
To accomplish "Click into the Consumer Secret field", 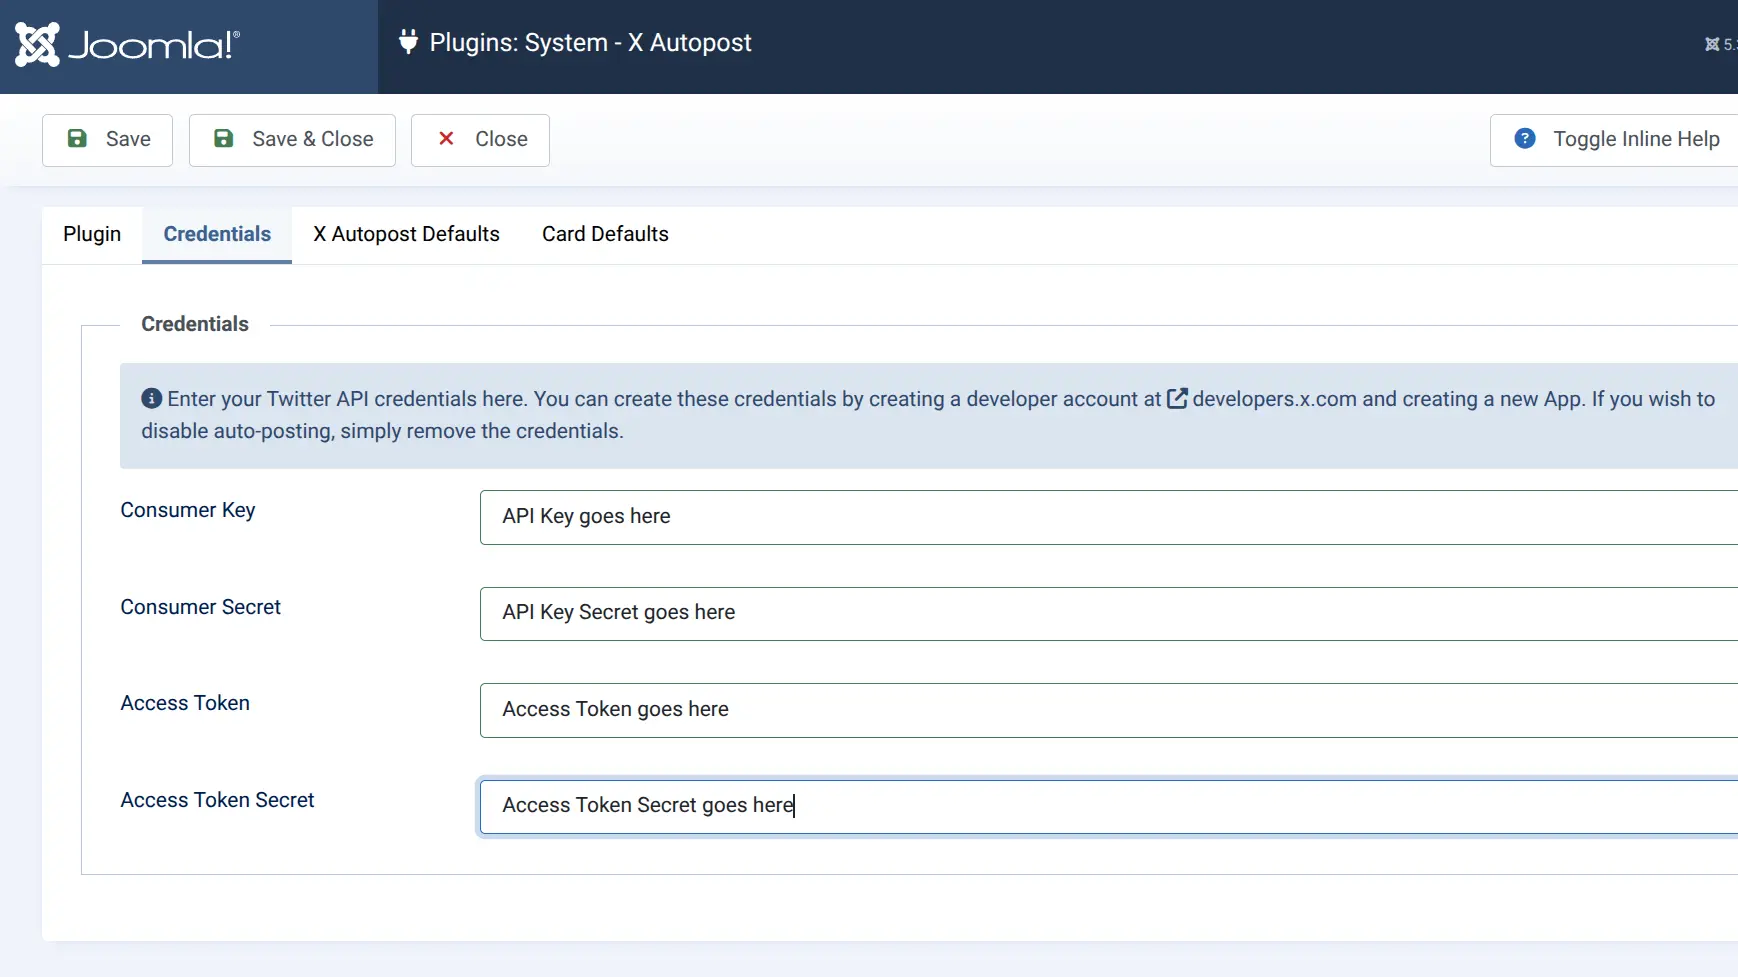I will pyautogui.click(x=1100, y=613).
